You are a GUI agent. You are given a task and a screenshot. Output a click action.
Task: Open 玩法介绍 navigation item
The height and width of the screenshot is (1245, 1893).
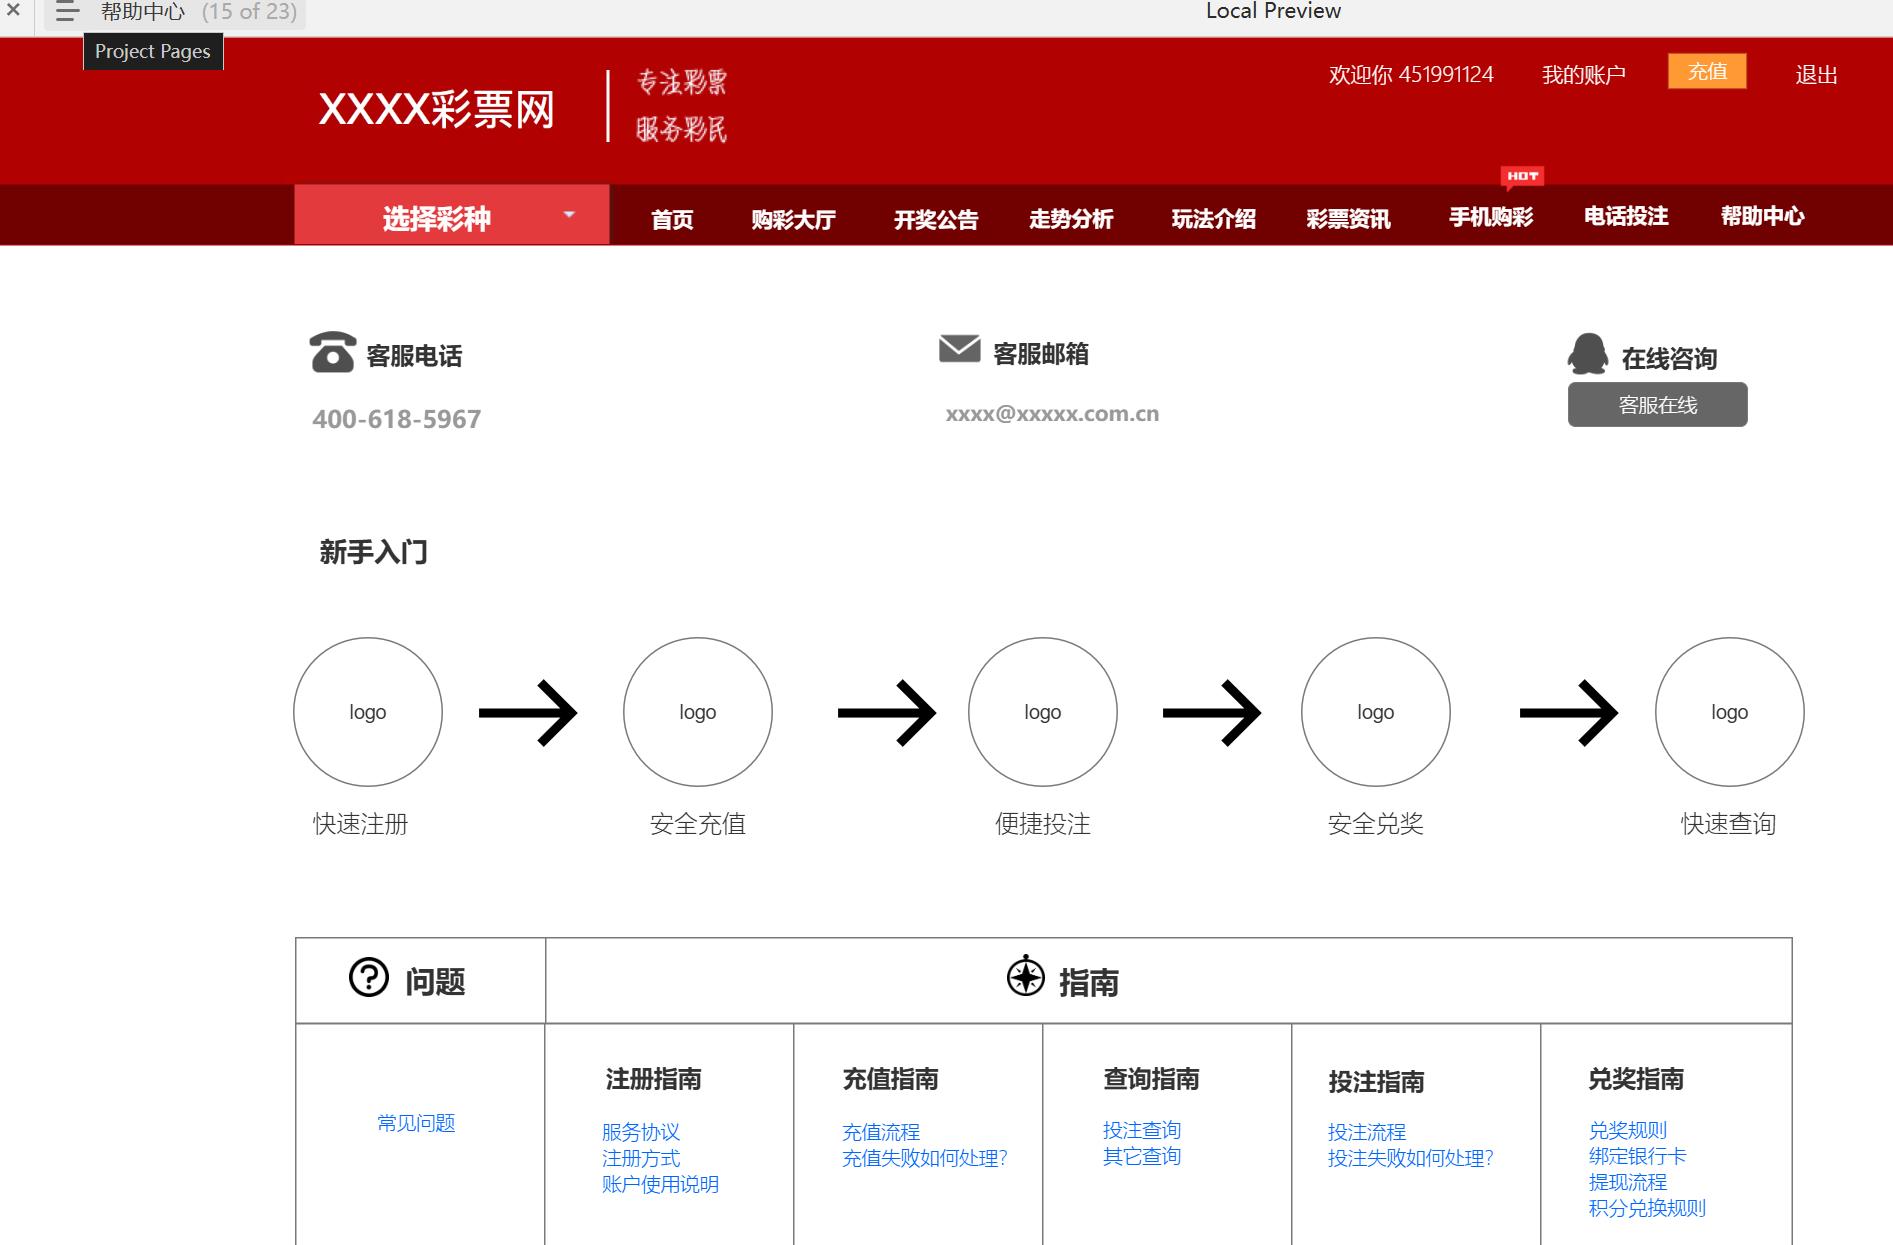1214,218
